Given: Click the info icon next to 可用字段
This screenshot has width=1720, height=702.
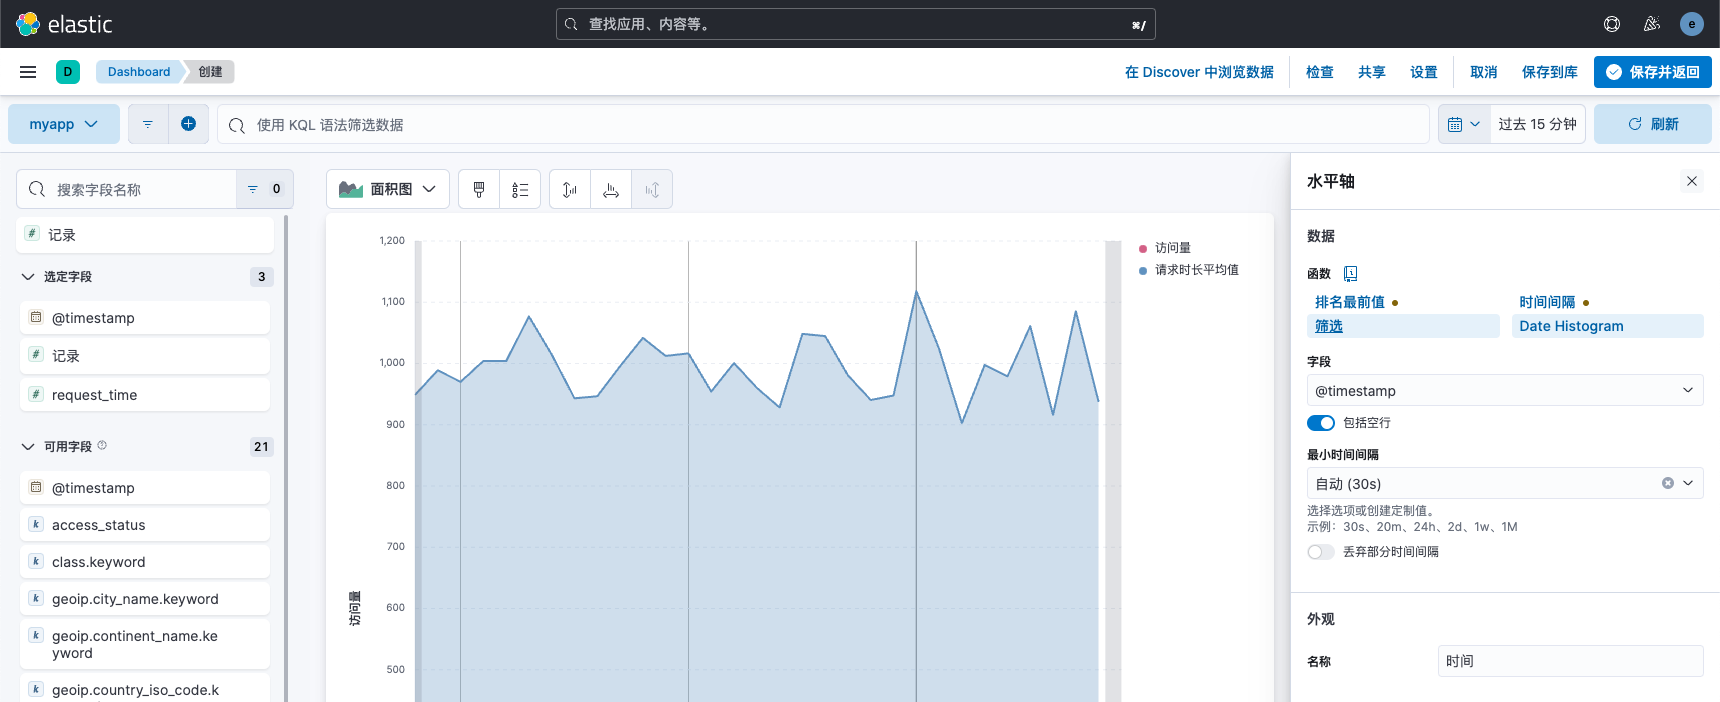Looking at the screenshot, I should point(102,446).
